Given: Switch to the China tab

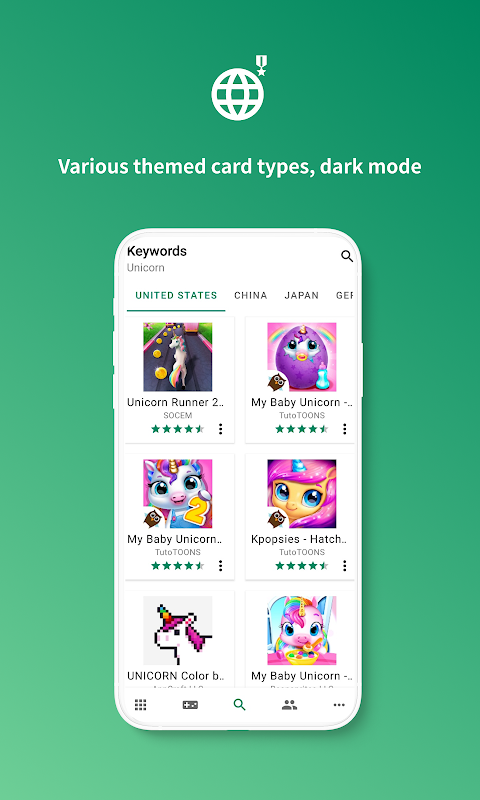Looking at the screenshot, I should pos(250,295).
